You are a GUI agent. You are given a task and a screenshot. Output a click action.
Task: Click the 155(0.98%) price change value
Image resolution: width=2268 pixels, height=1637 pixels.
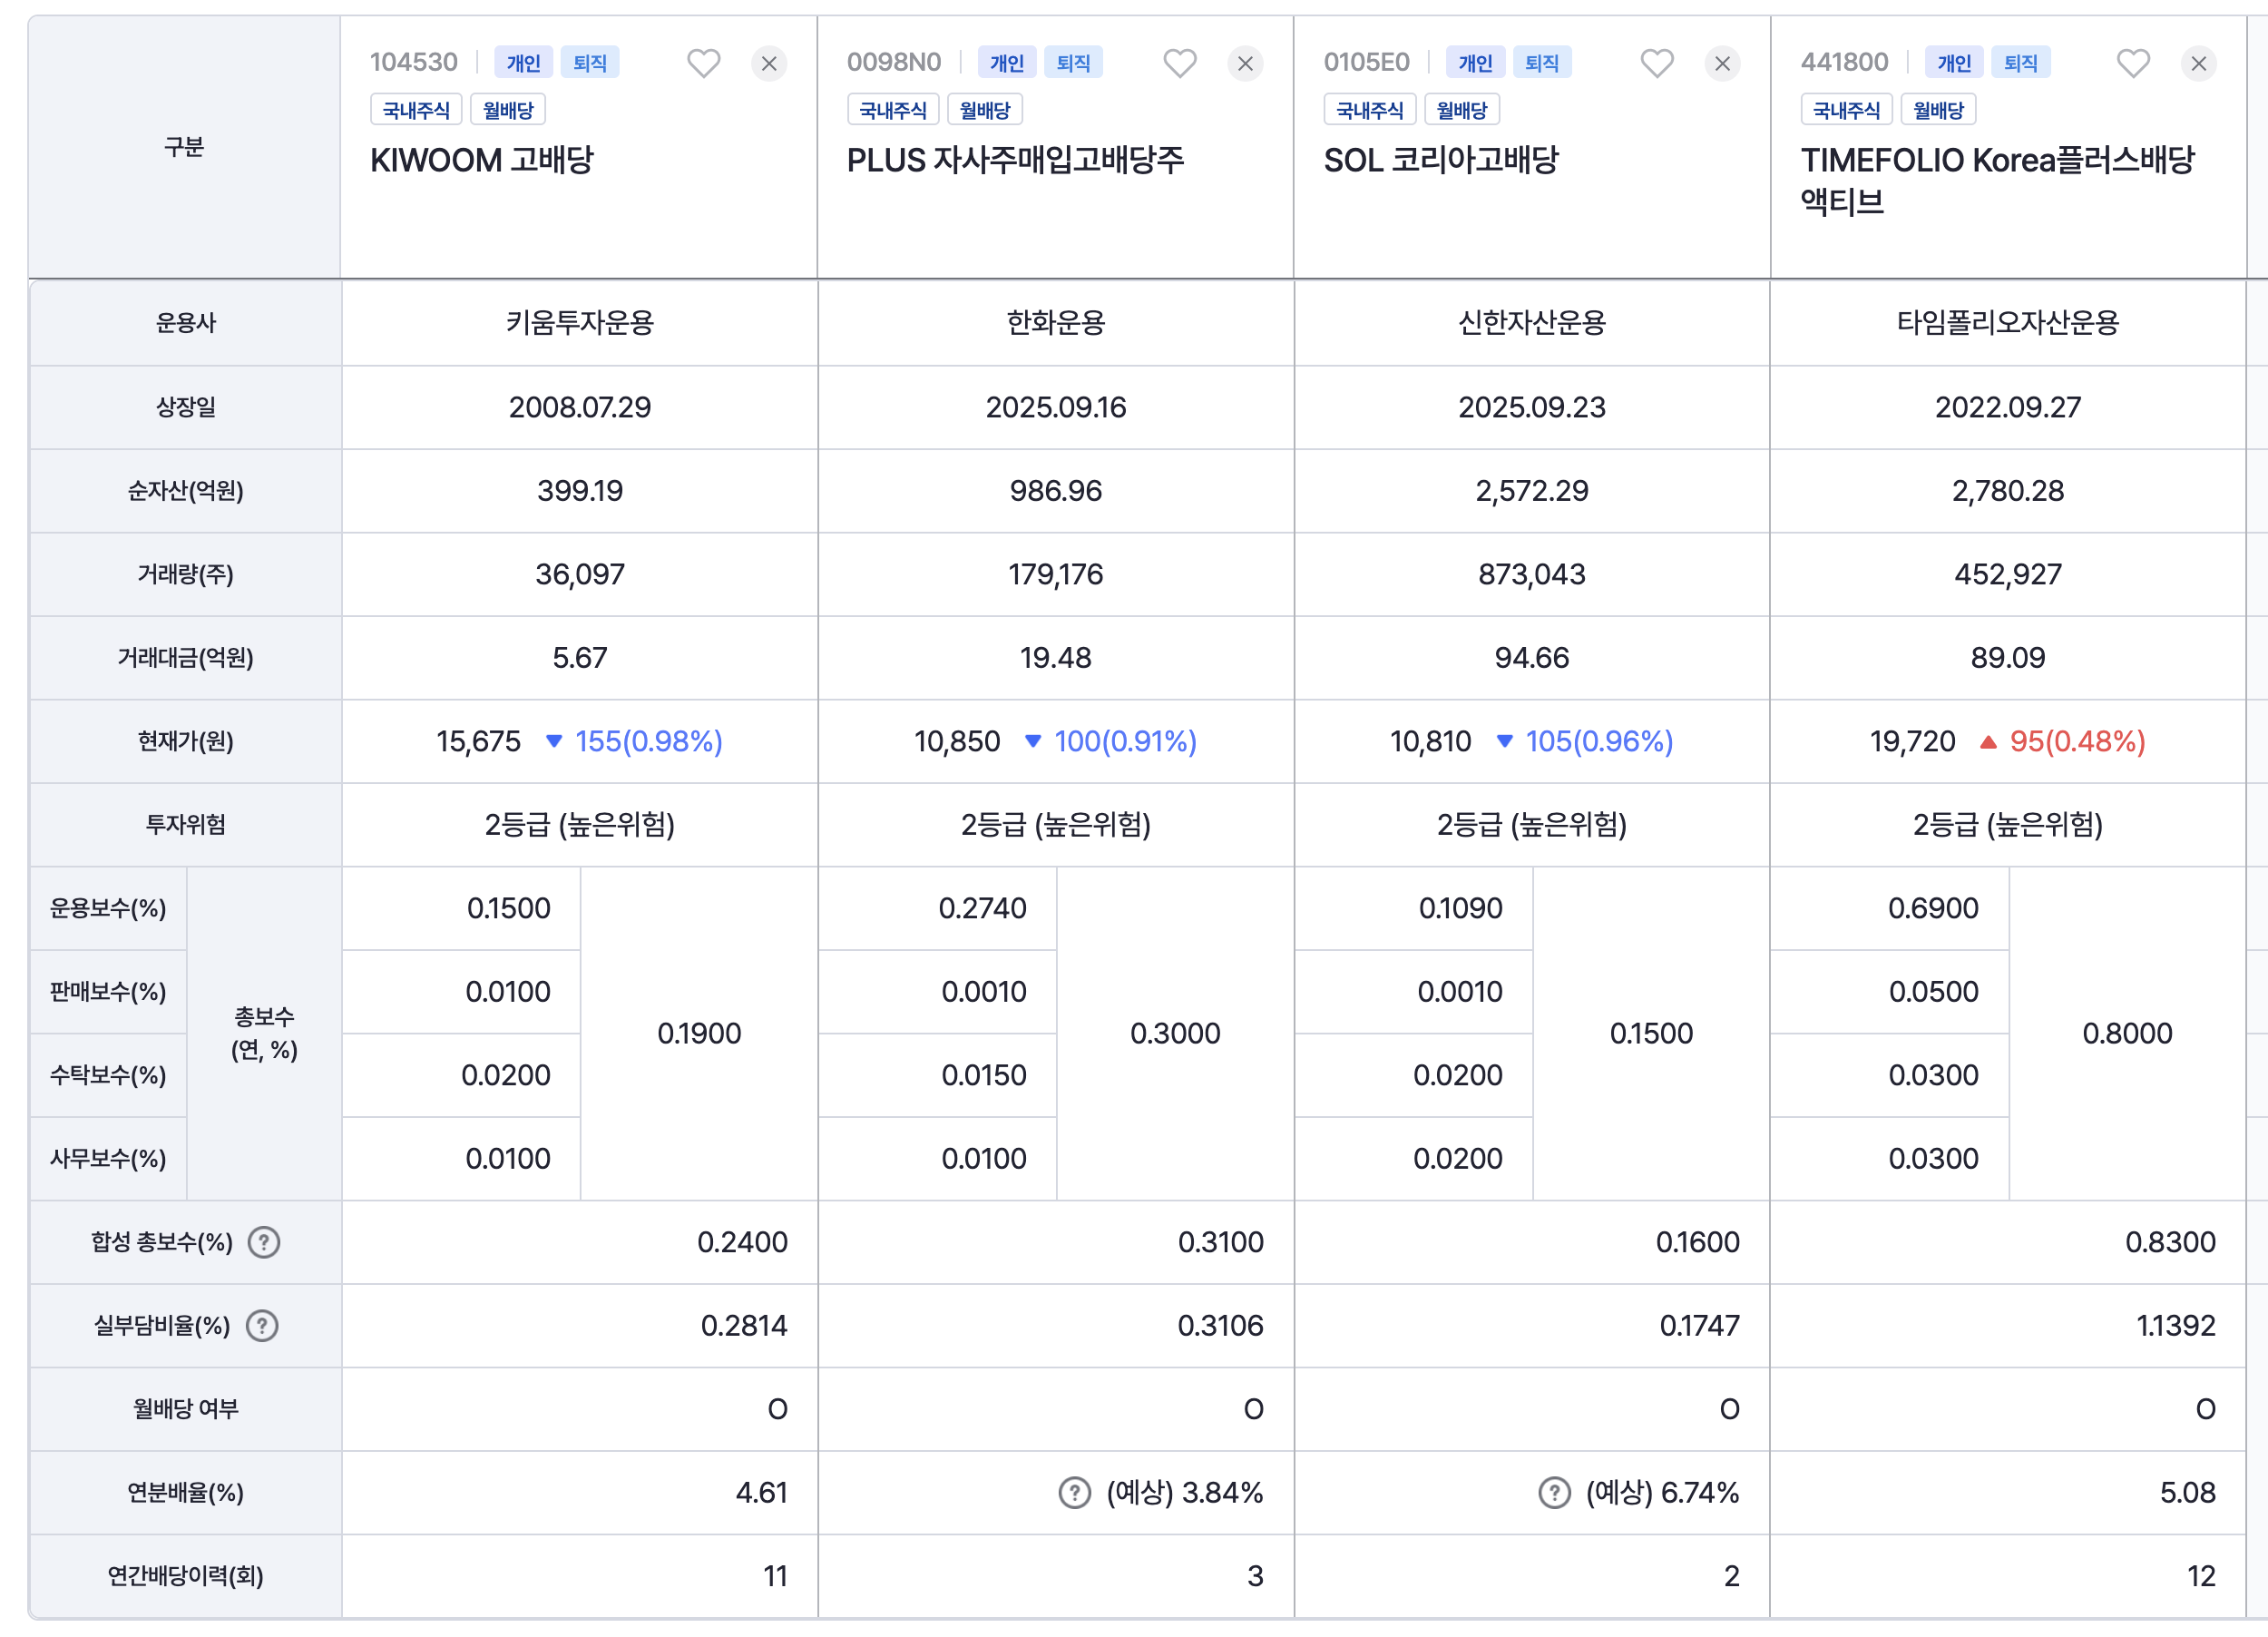[648, 741]
